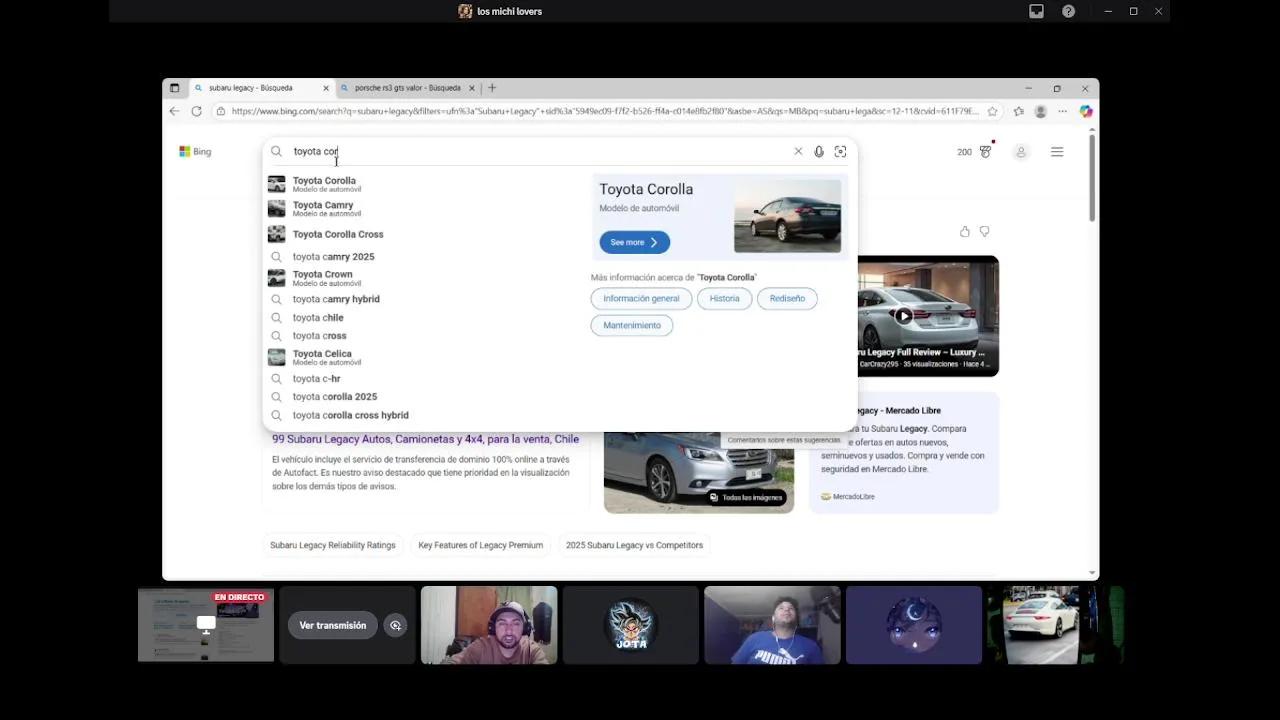Screen dimensions: 1280x720
Task: Click Comentarios sobre estas sugerencias
Action: 784,440
